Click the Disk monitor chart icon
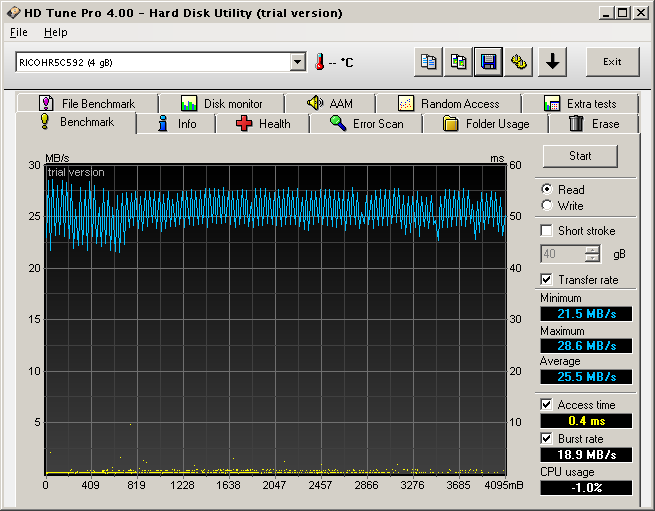This screenshot has width=655, height=511. pyautogui.click(x=189, y=103)
